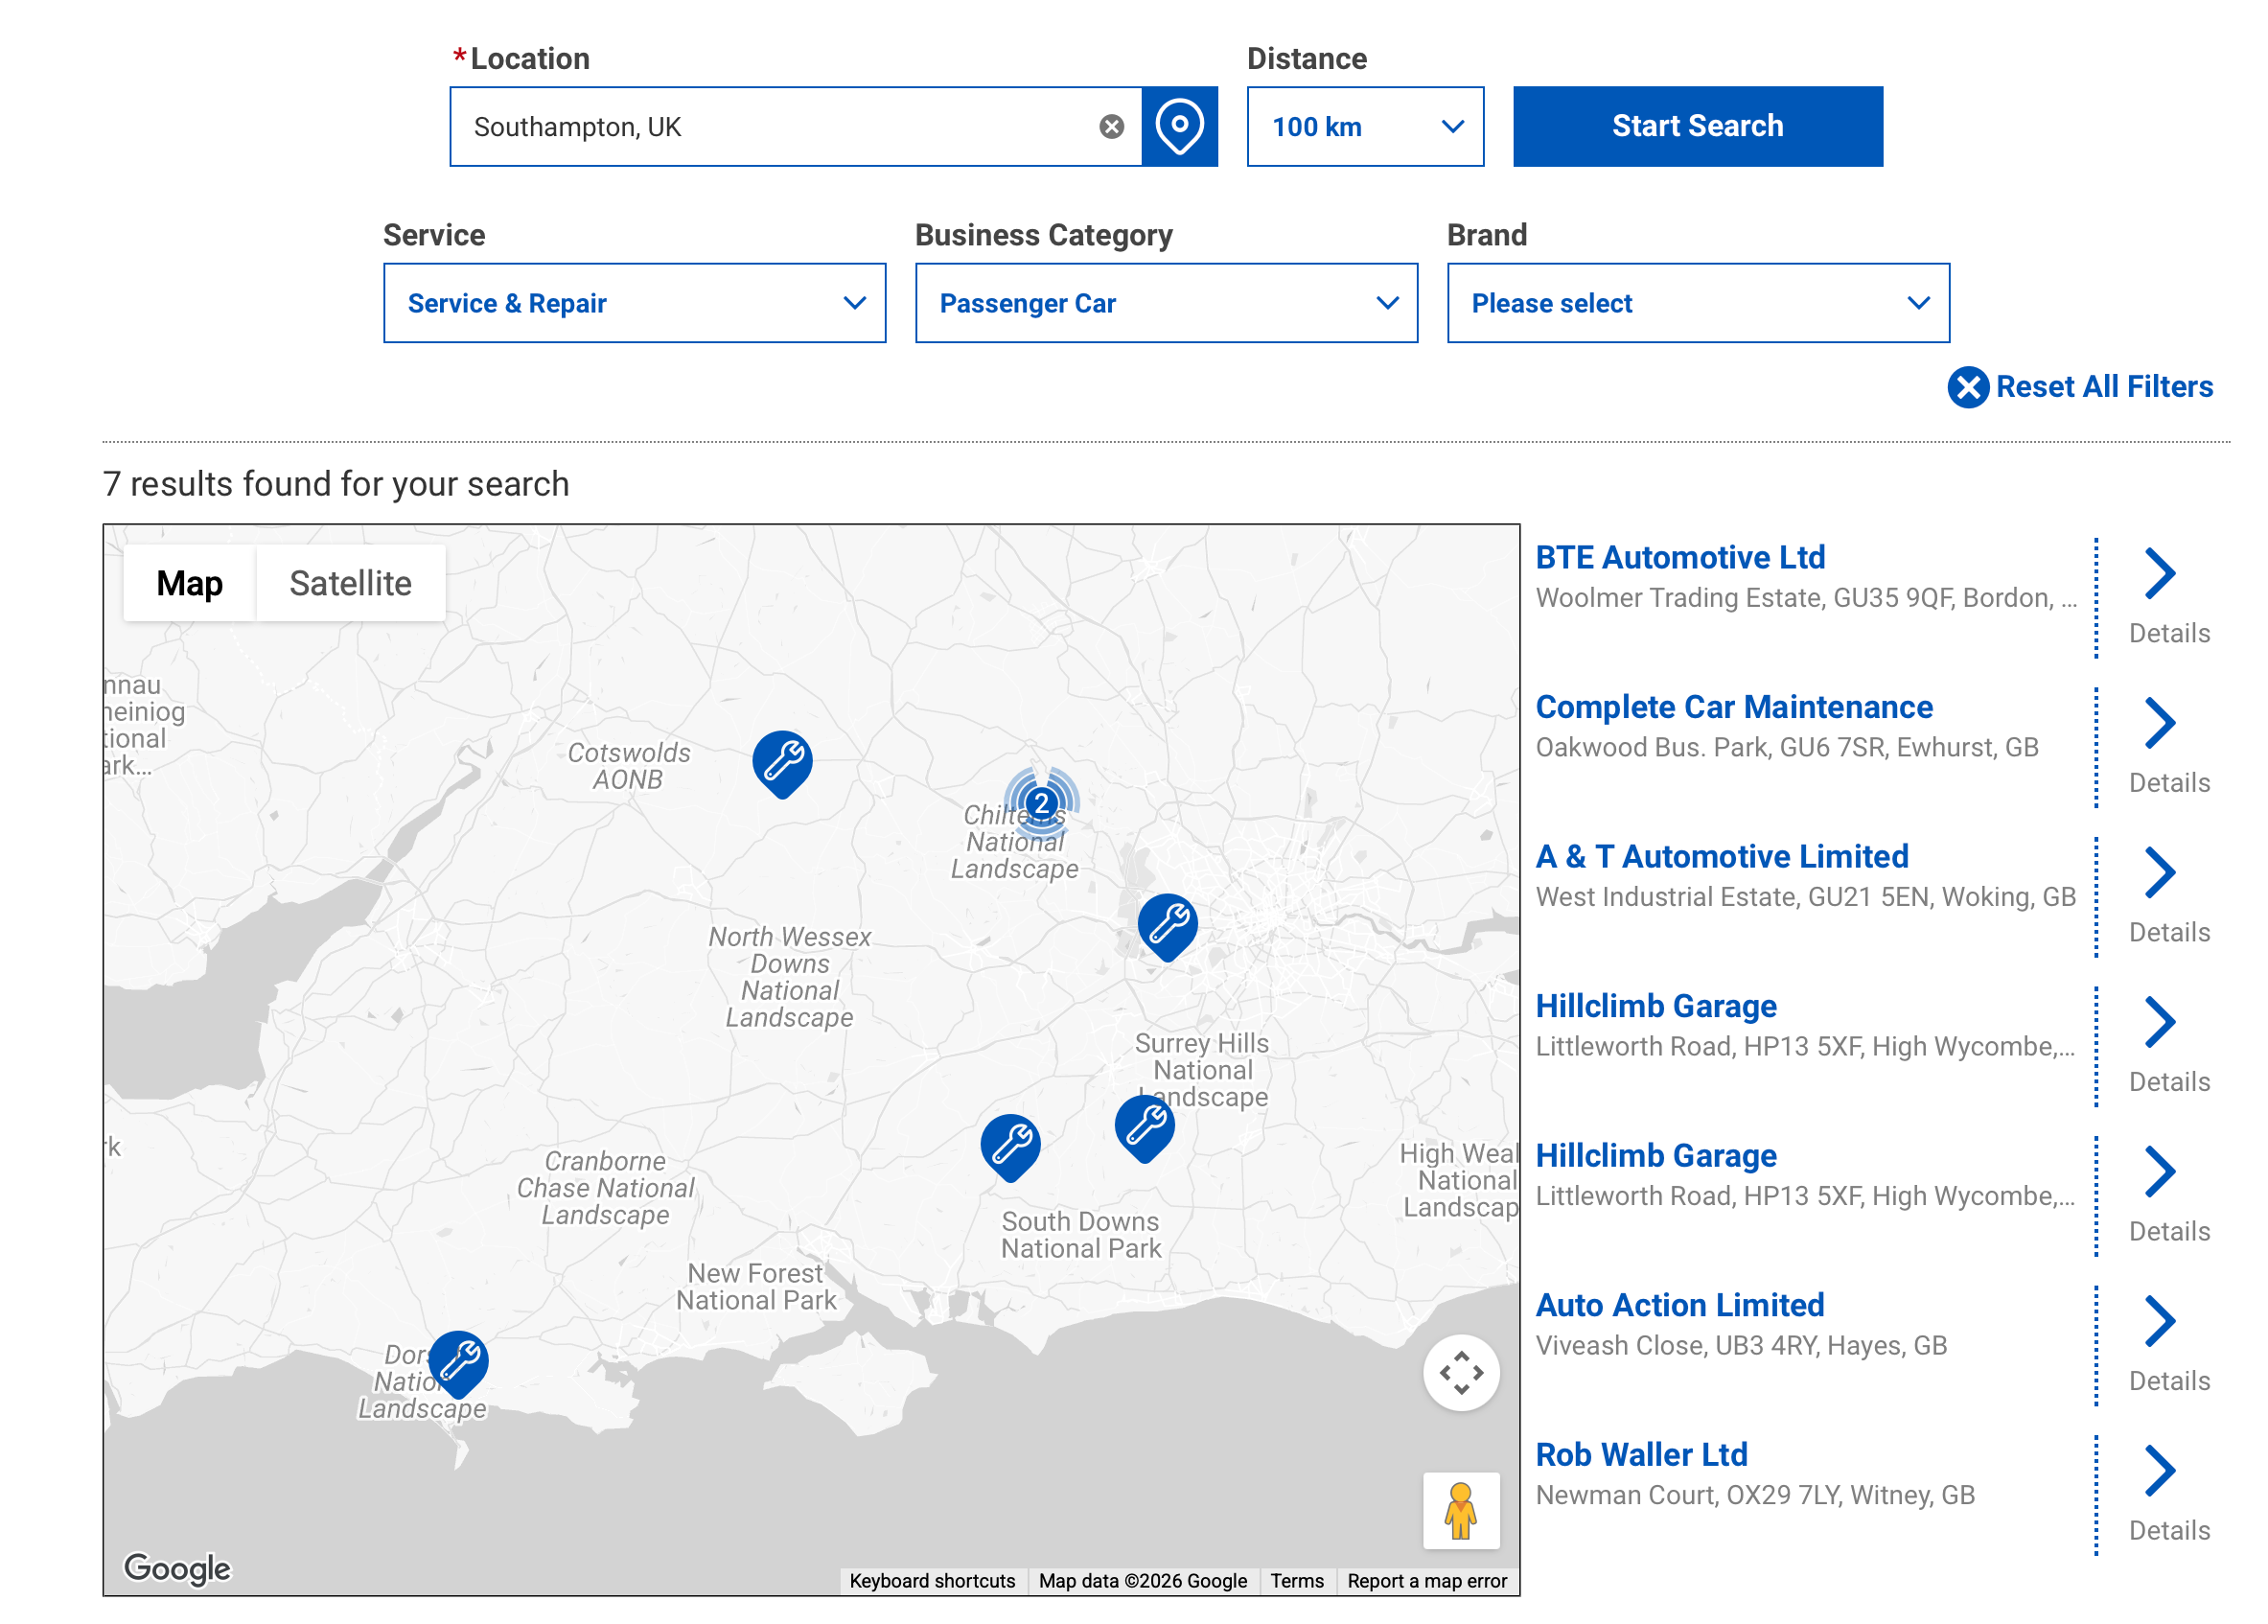Open map Keyboard shortcuts
This screenshot has height=1624, width=2268.
click(x=932, y=1581)
